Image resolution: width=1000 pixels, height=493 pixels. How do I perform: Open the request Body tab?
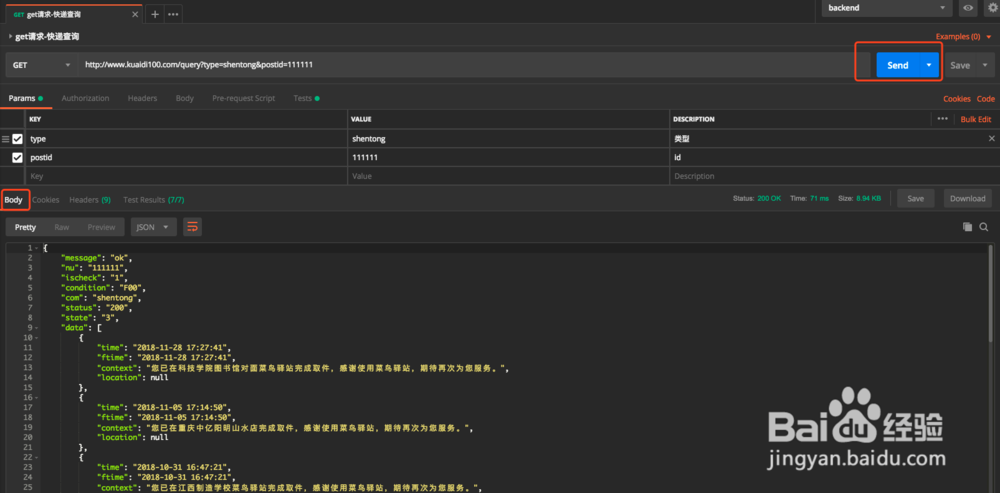(x=185, y=98)
